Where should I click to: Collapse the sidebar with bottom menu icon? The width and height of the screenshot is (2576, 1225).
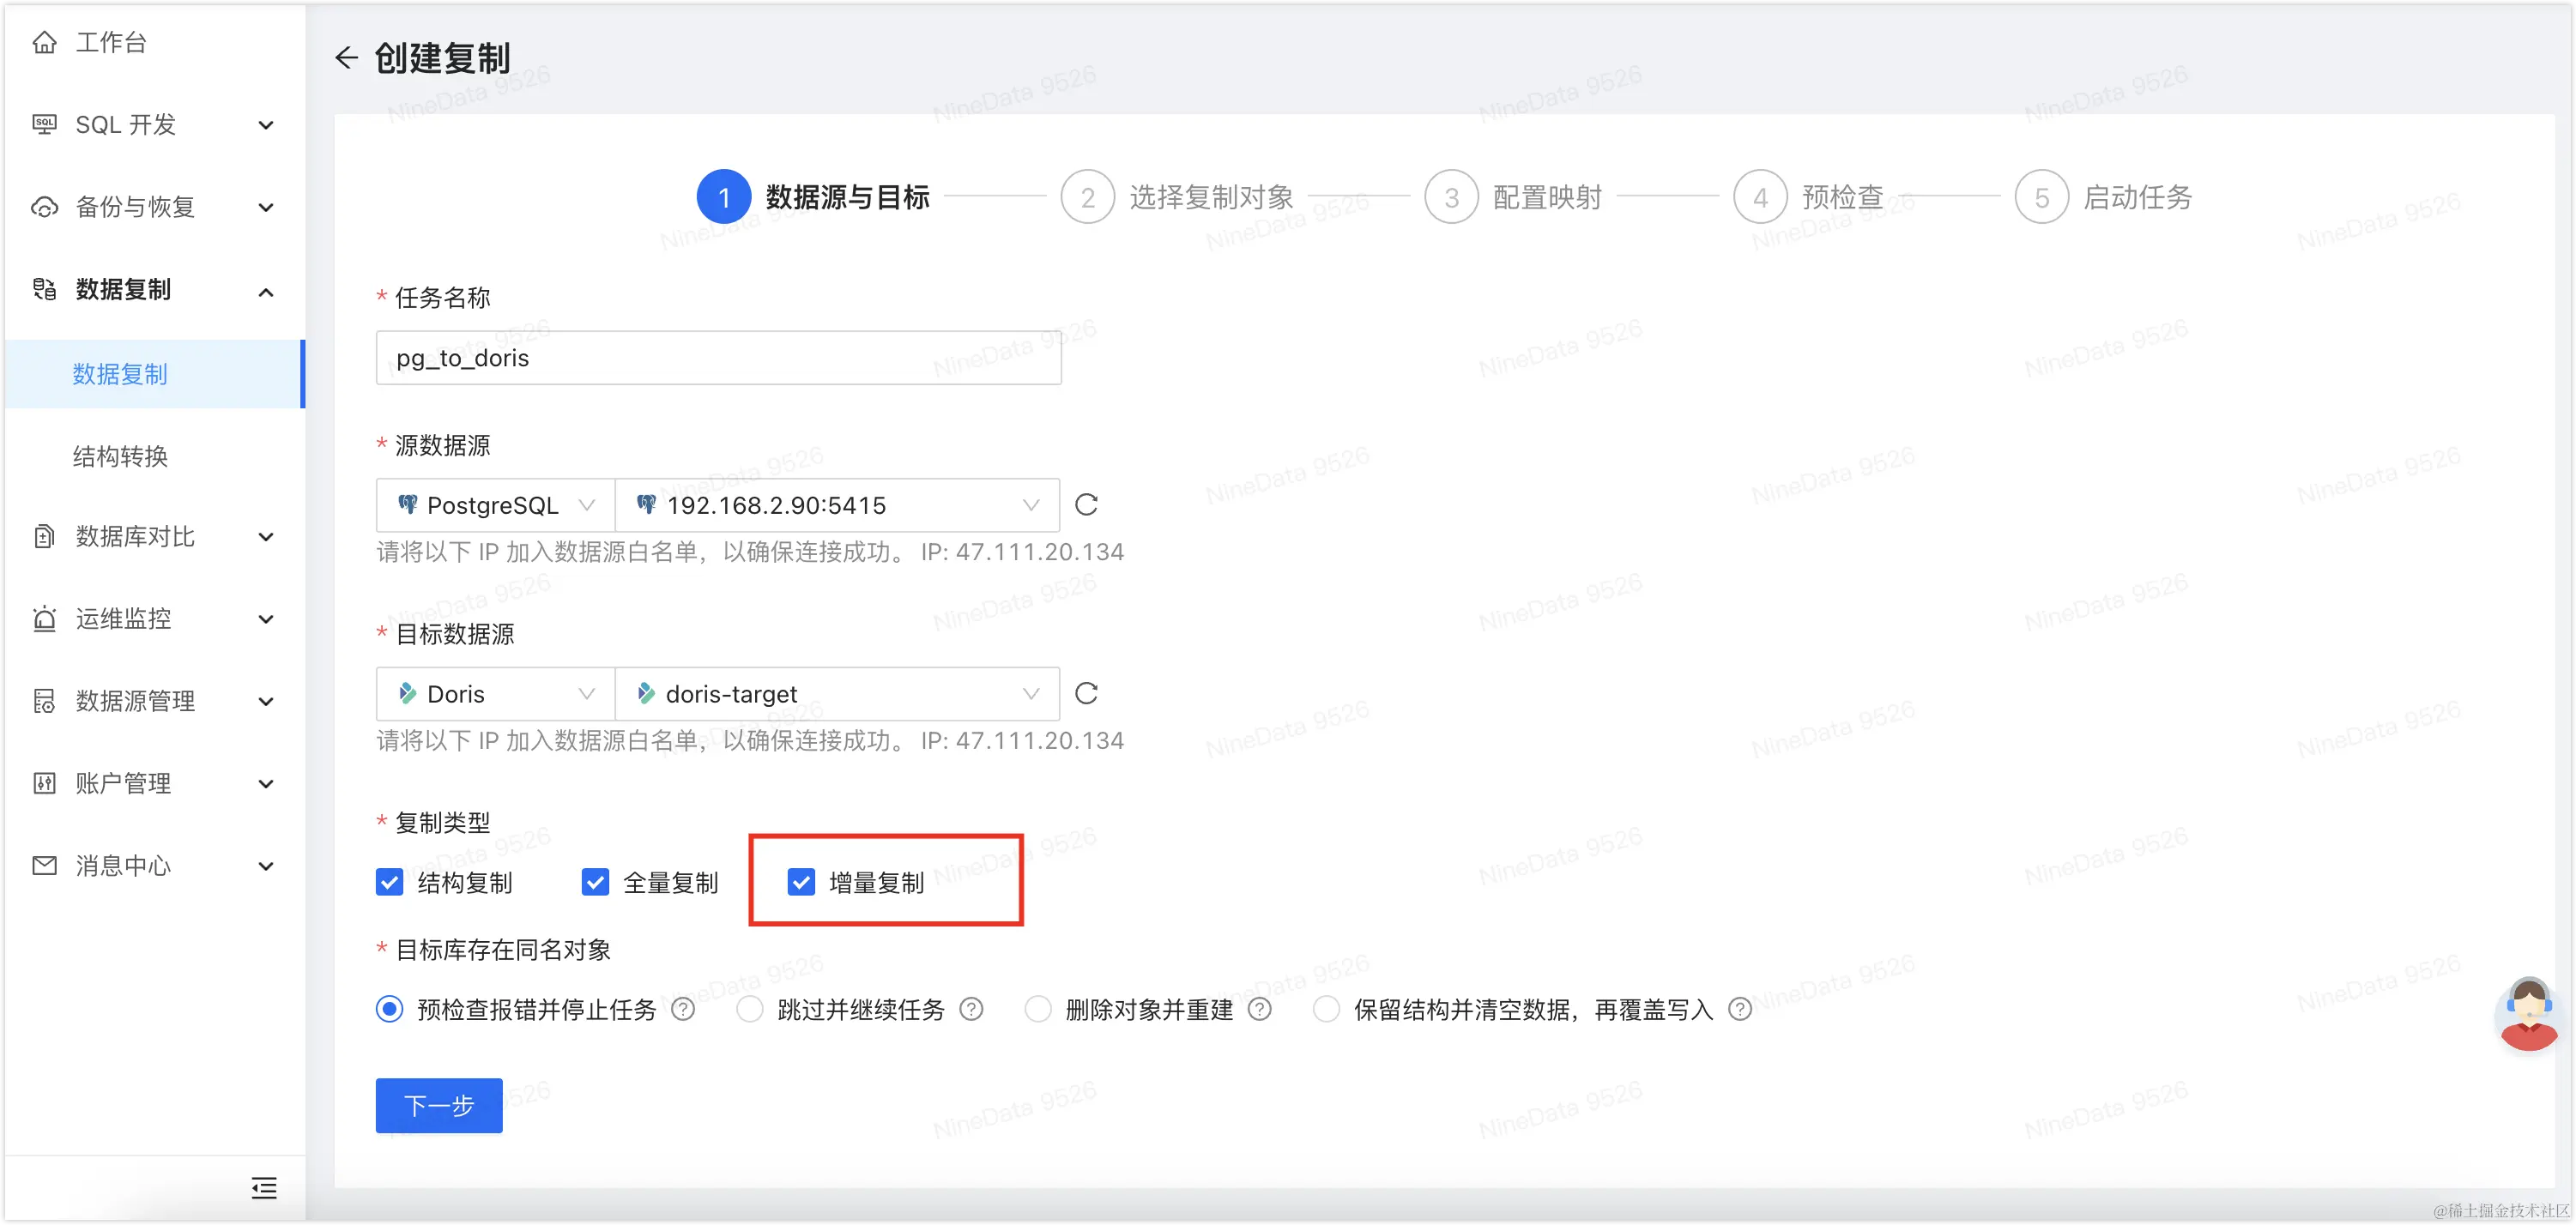point(264,1188)
